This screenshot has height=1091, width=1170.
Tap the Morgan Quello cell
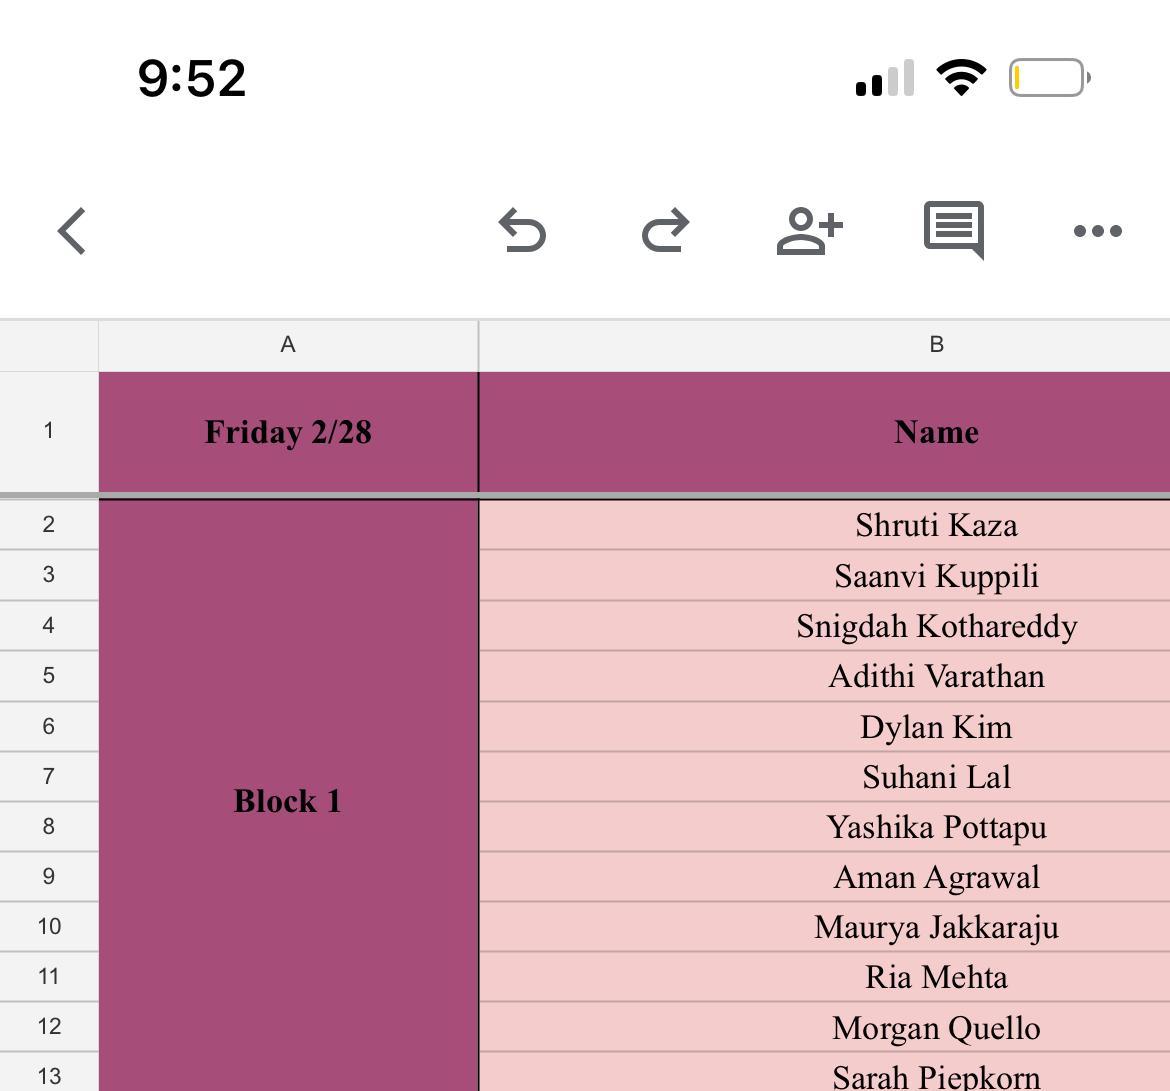936,1028
